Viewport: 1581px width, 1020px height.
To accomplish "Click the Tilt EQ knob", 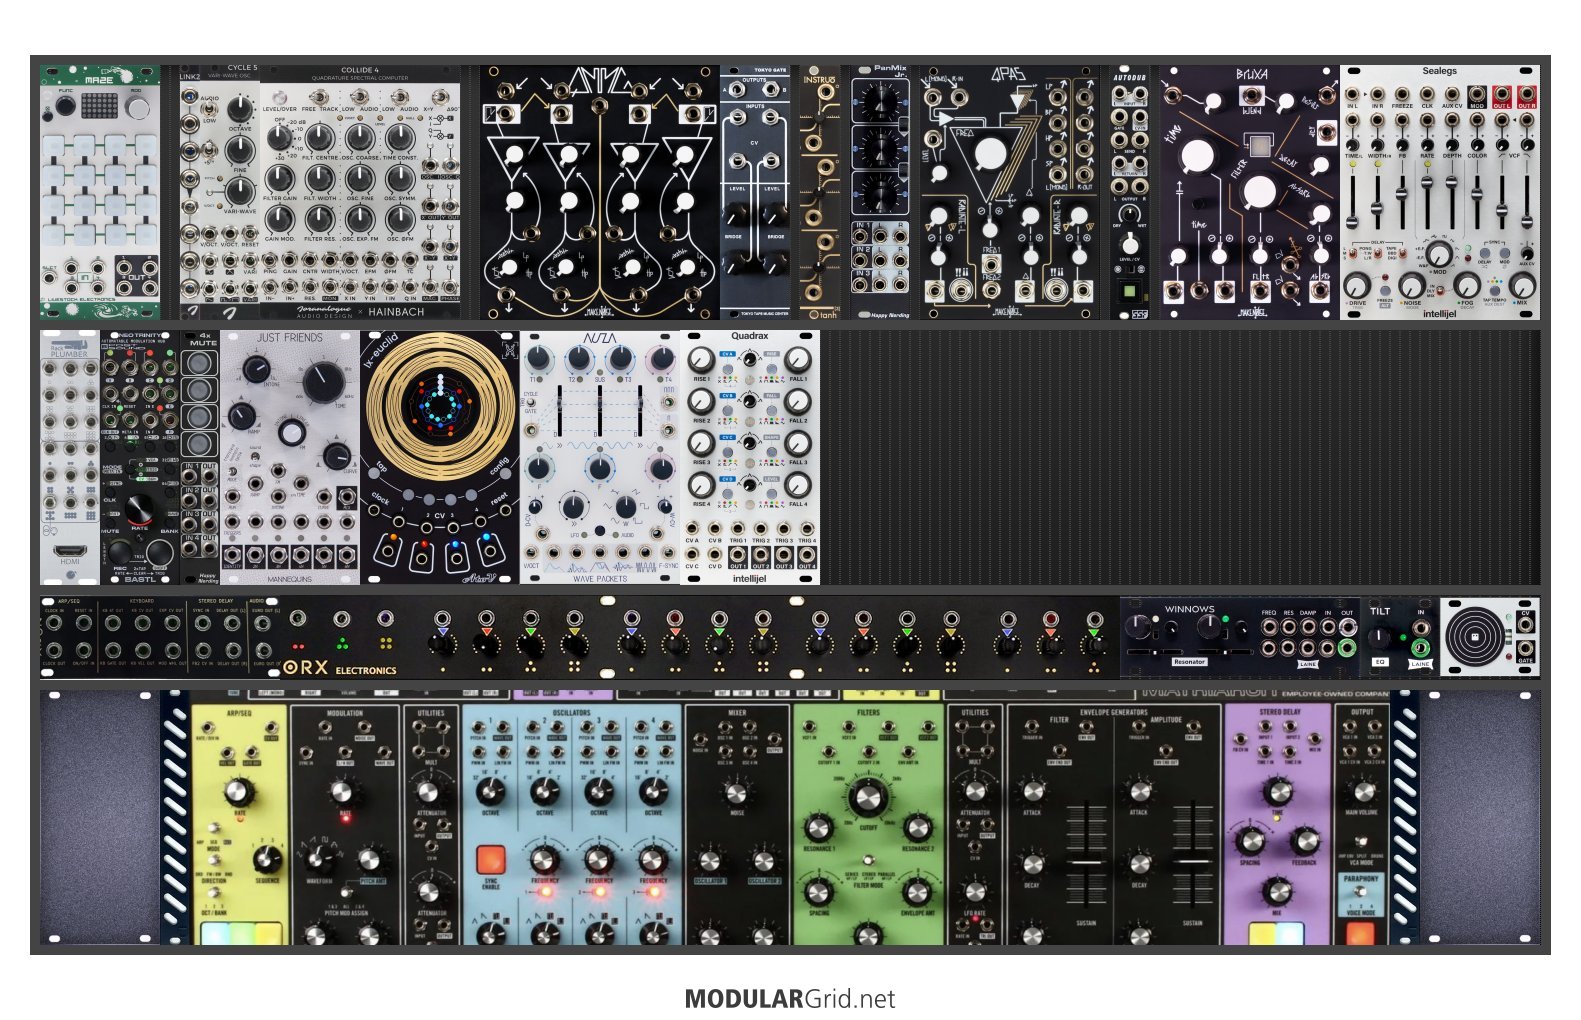I will pos(1380,637).
